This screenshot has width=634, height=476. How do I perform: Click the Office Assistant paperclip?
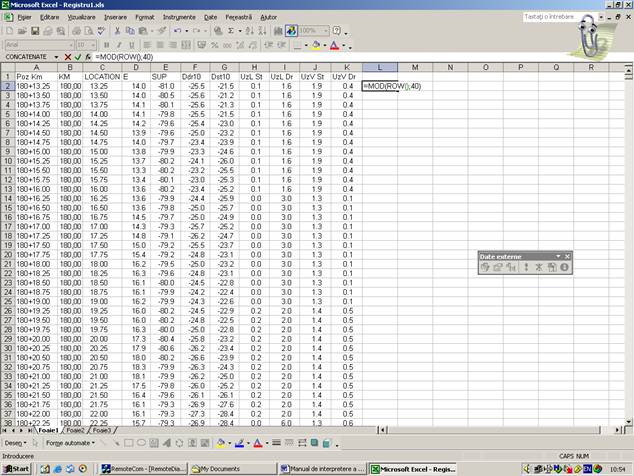(x=592, y=34)
